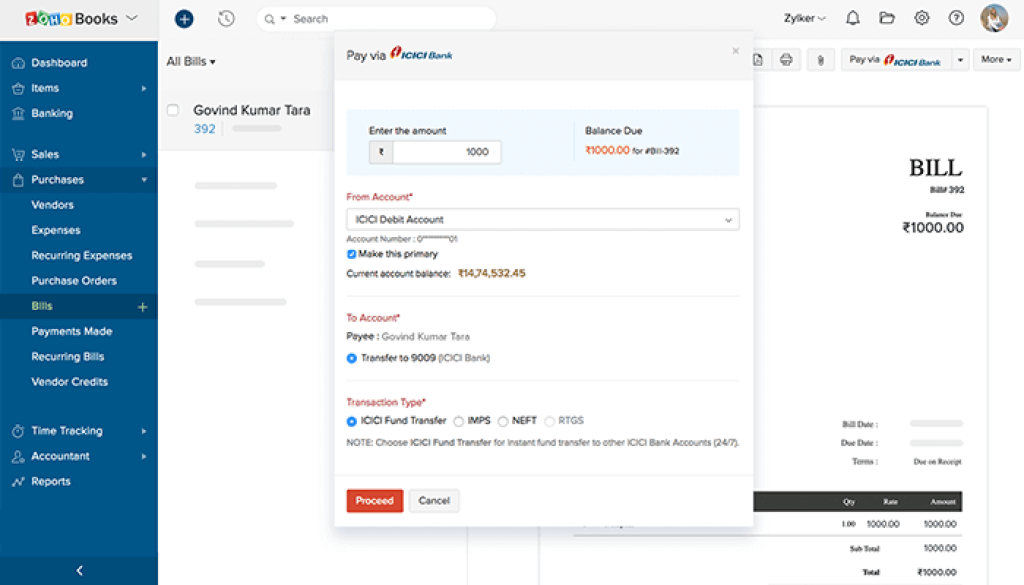Image resolution: width=1024 pixels, height=585 pixels.
Task: Click the attachment paperclip icon
Action: pyautogui.click(x=820, y=60)
